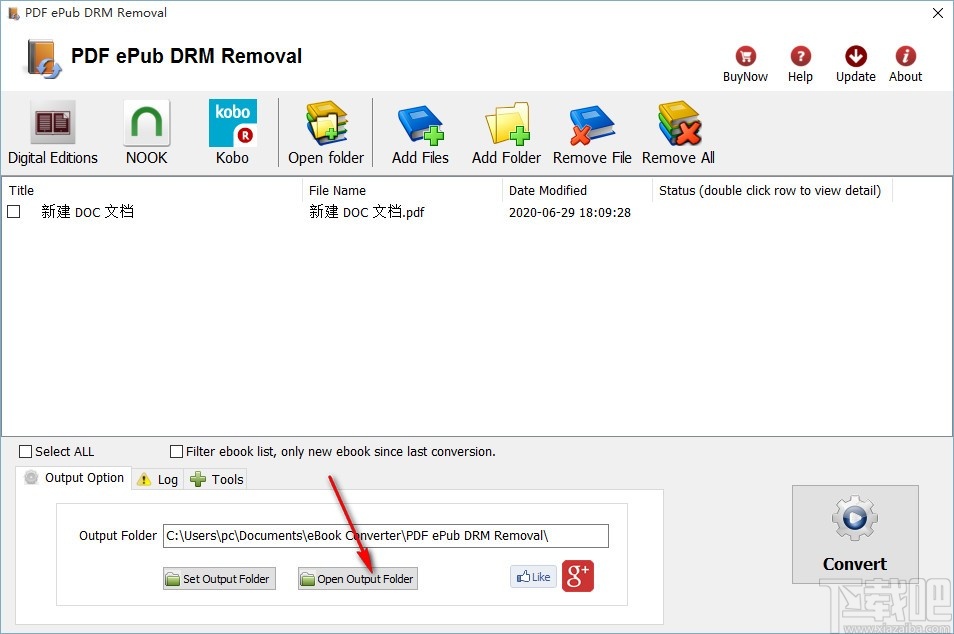The image size is (954, 634).
Task: Close the PDF ePub DRM Removal window
Action: tap(938, 13)
